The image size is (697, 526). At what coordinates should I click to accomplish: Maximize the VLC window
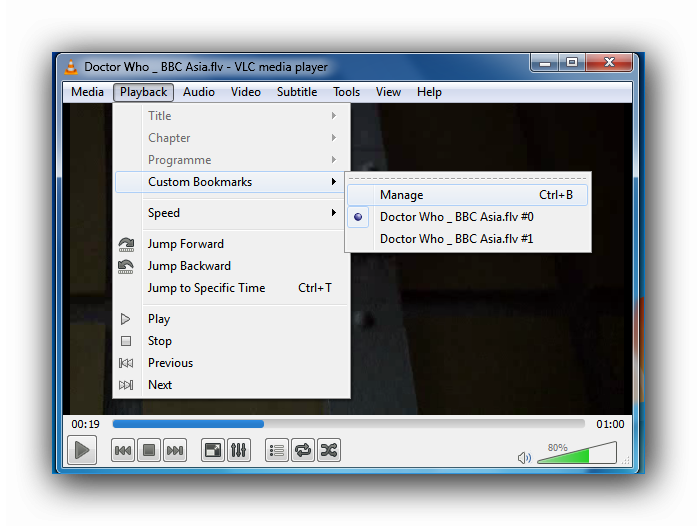click(x=572, y=63)
